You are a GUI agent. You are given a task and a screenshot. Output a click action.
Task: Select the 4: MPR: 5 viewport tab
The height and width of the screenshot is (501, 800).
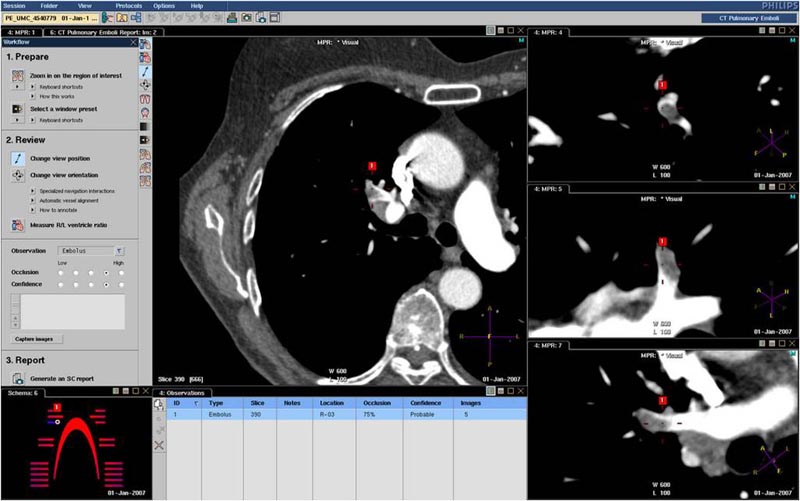548,189
